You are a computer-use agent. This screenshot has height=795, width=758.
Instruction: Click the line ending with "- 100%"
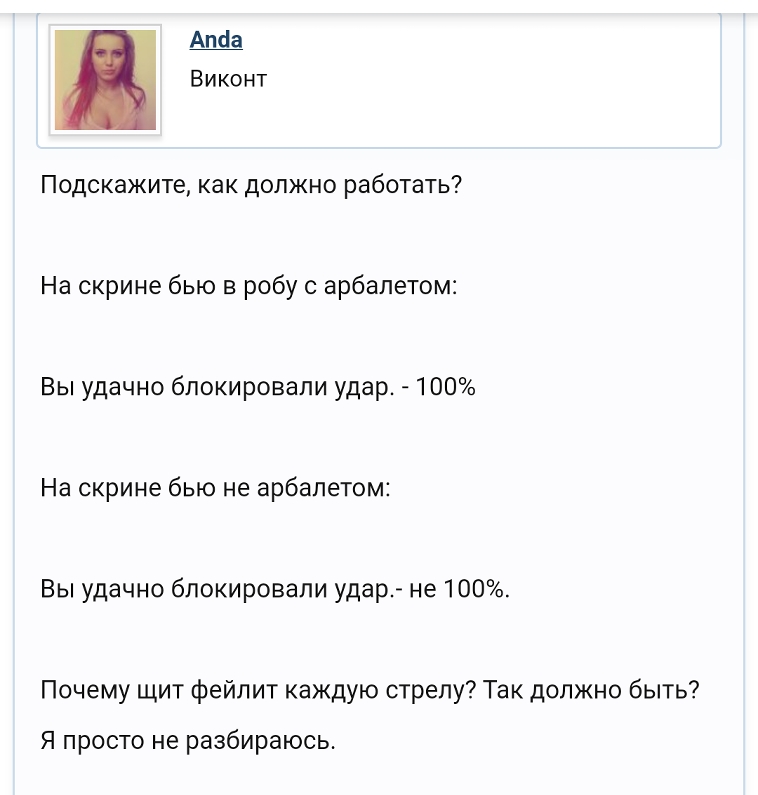click(x=258, y=388)
